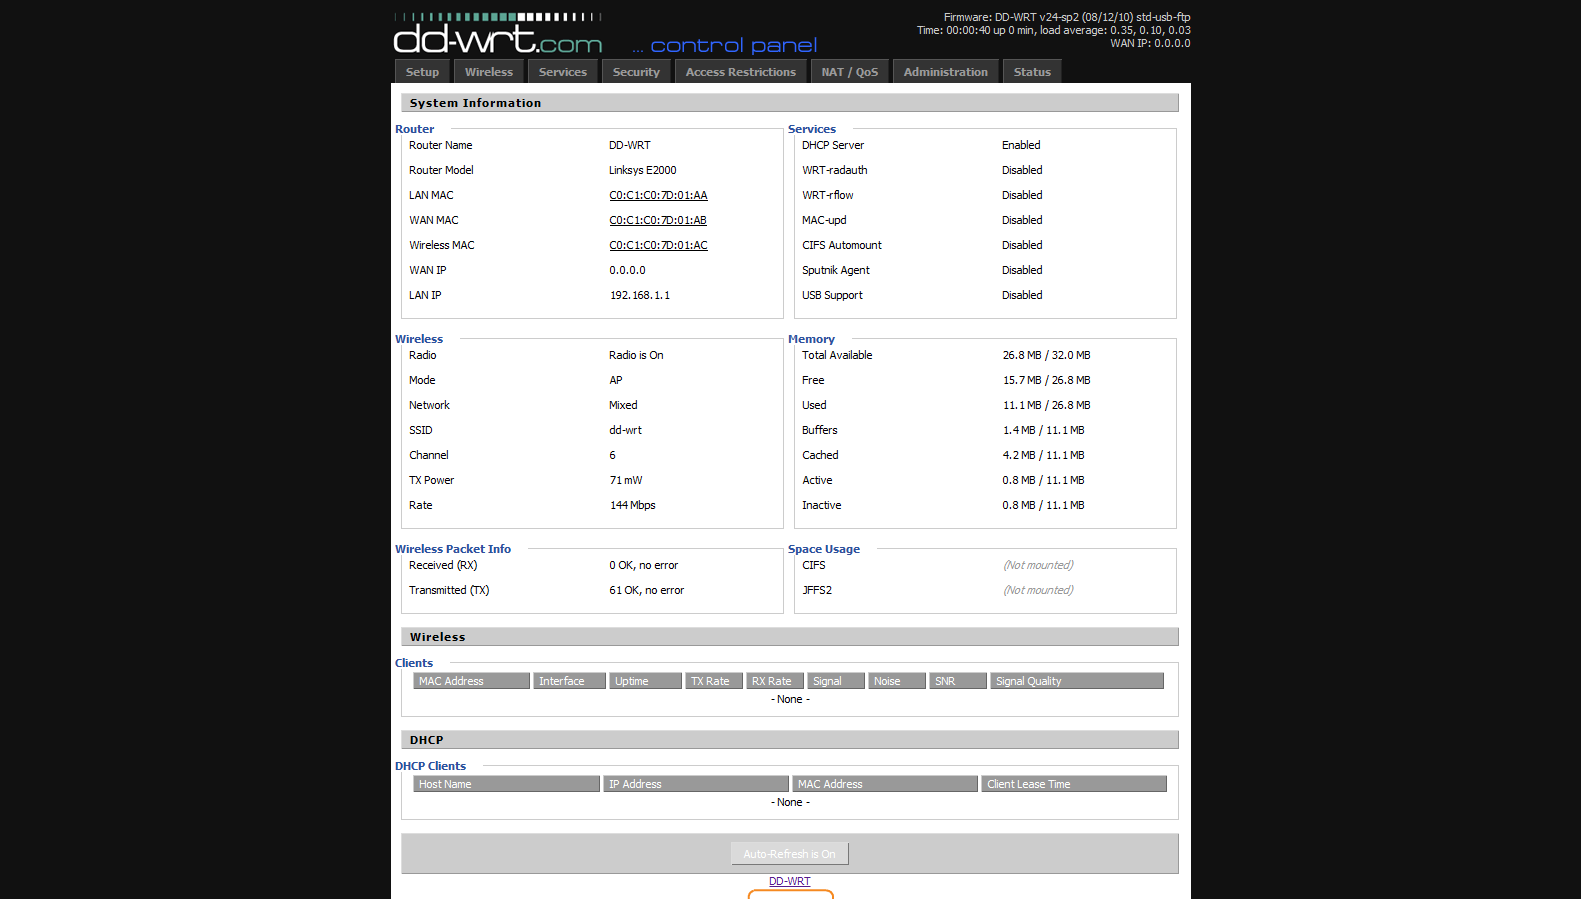Viewport: 1581px width, 899px height.
Task: Click the Total Available memory value
Action: [1047, 356]
